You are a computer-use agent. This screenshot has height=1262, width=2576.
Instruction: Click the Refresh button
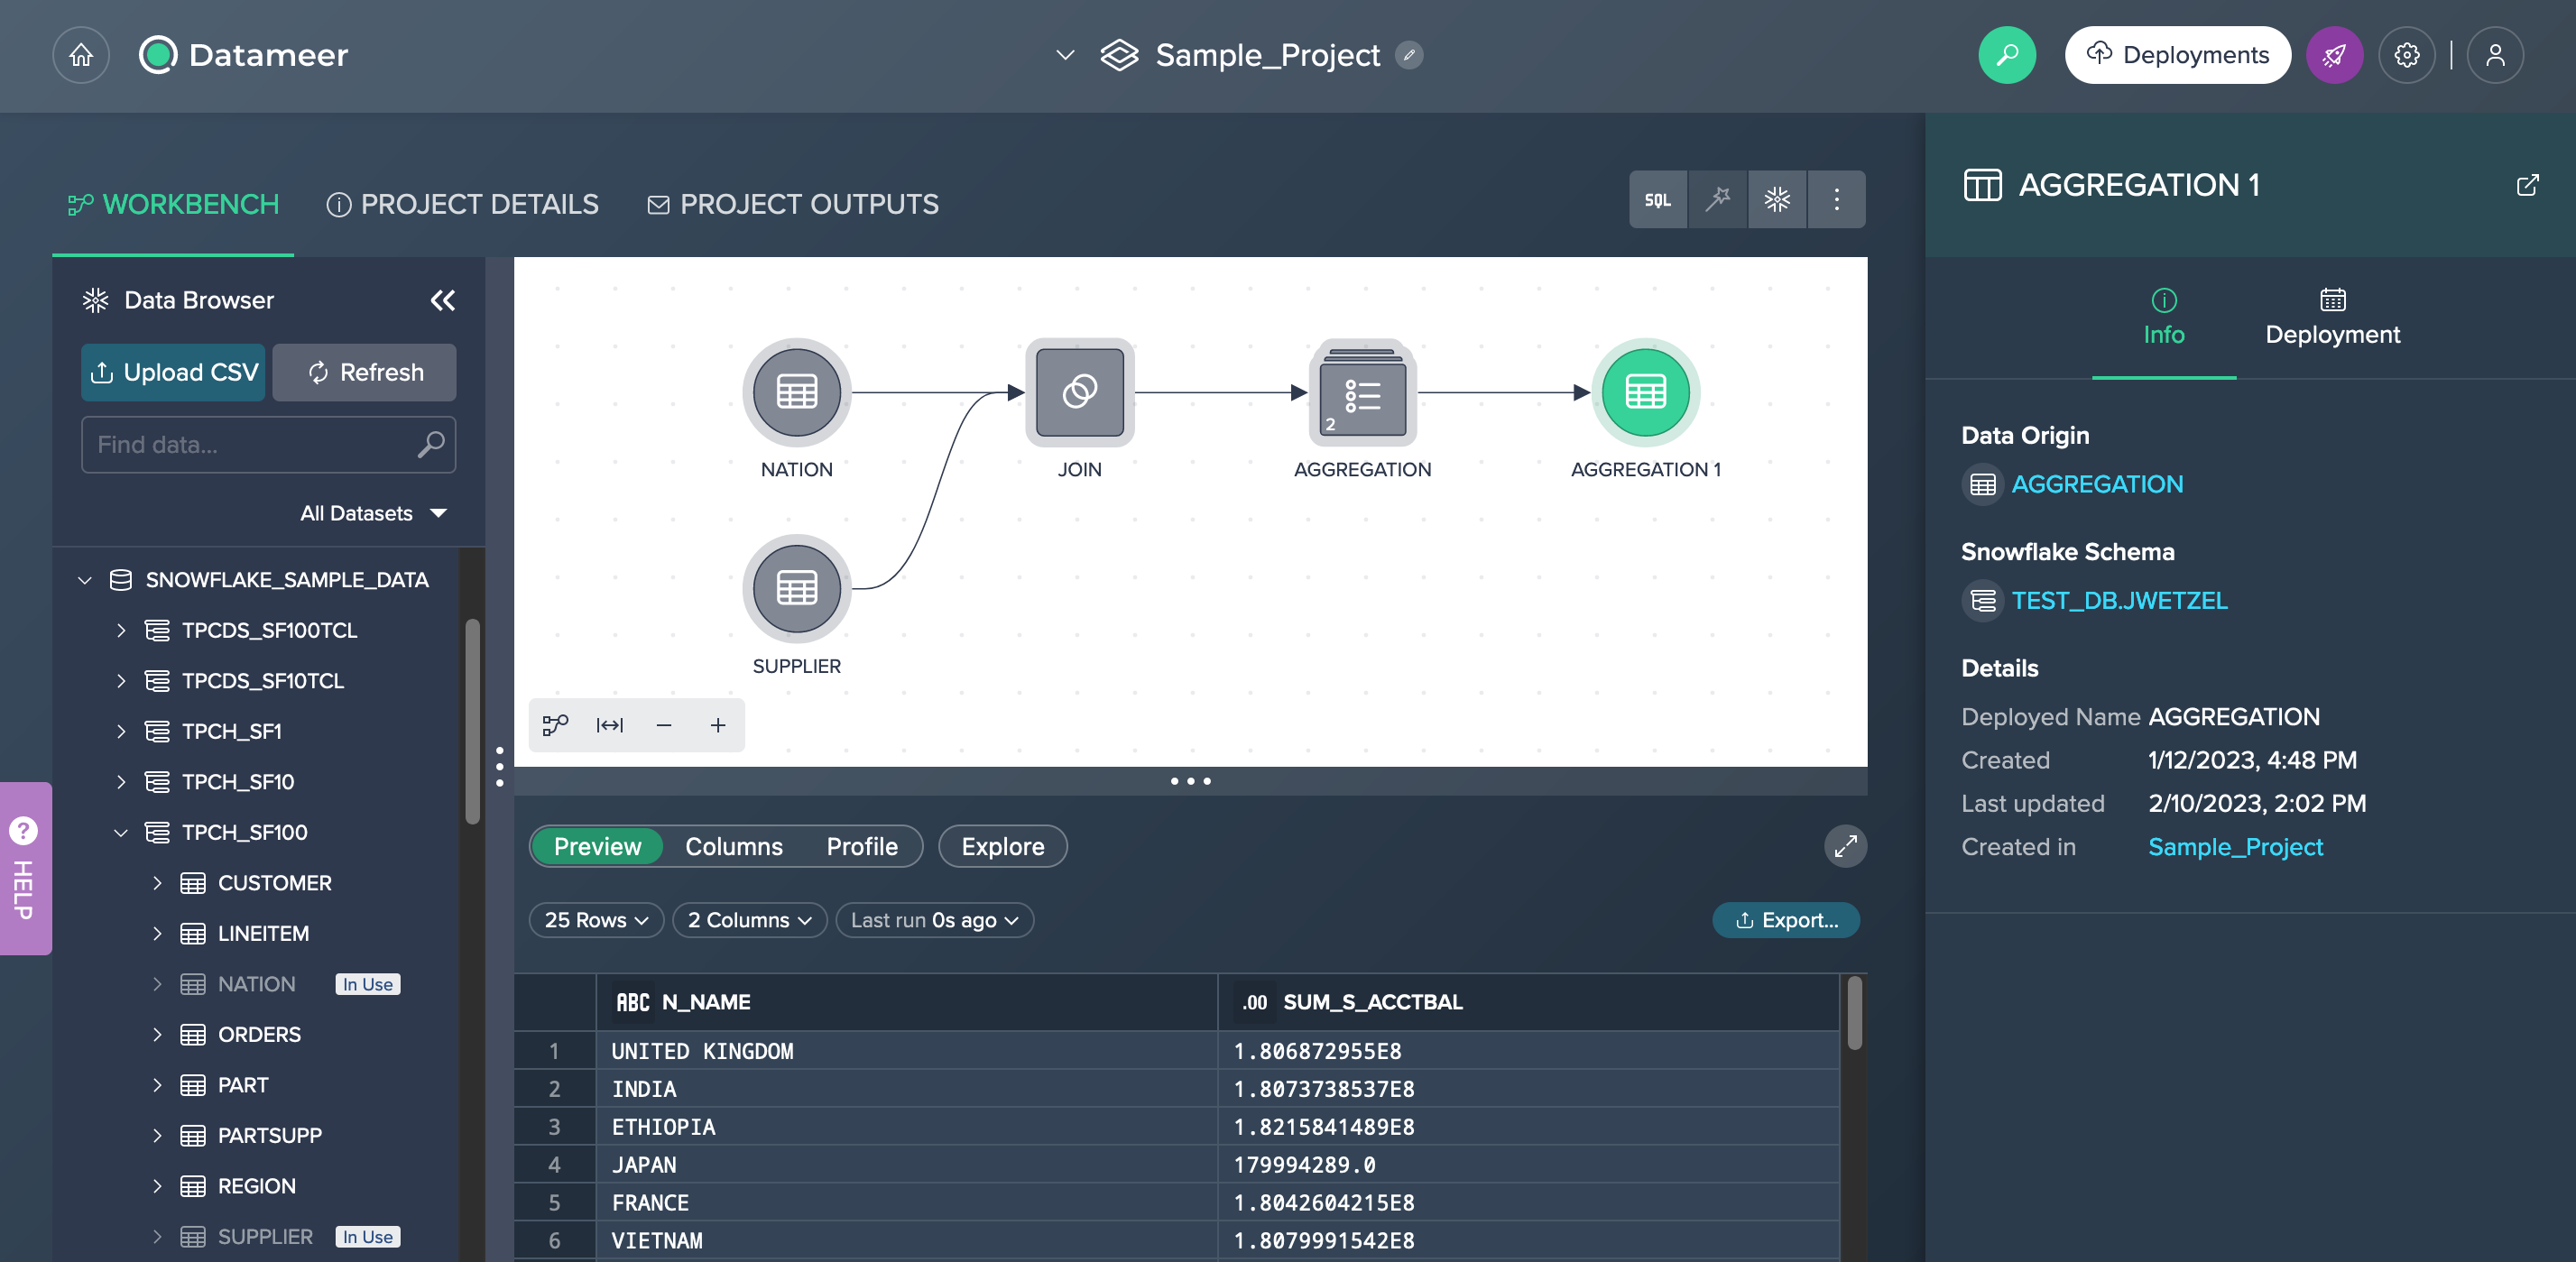tap(364, 372)
